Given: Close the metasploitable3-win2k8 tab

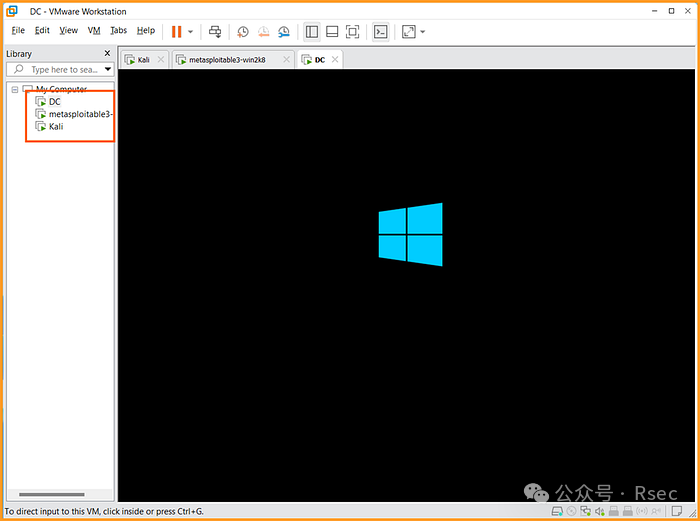Looking at the screenshot, I should [x=287, y=60].
